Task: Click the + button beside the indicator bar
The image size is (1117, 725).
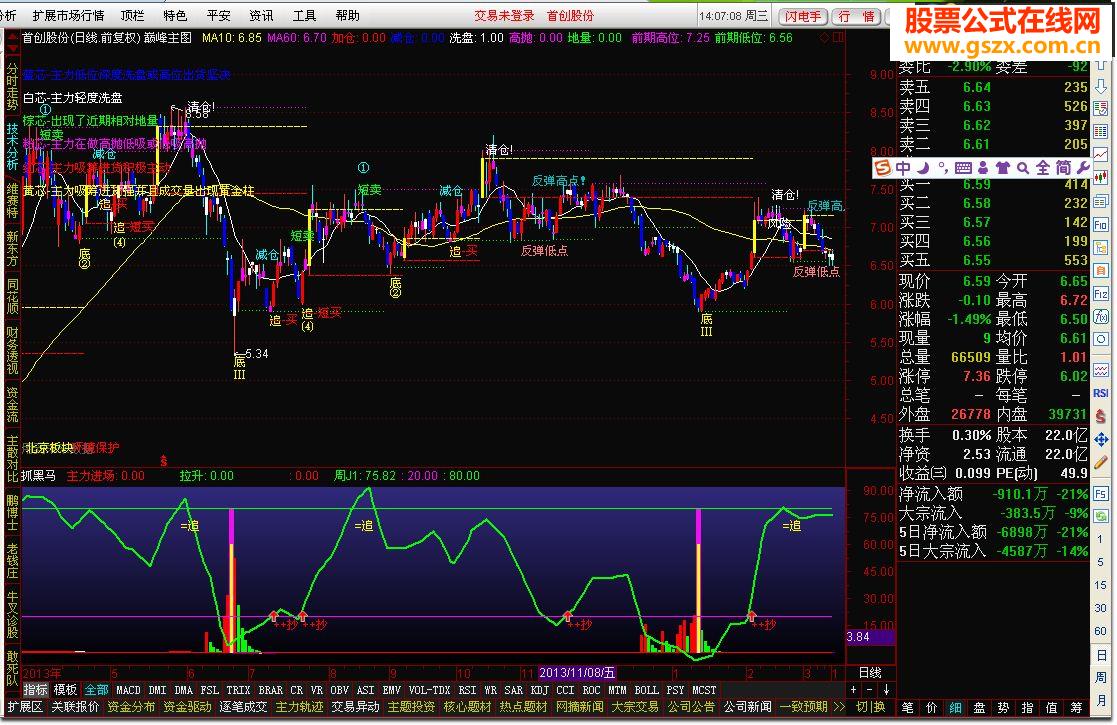Action: (x=853, y=689)
